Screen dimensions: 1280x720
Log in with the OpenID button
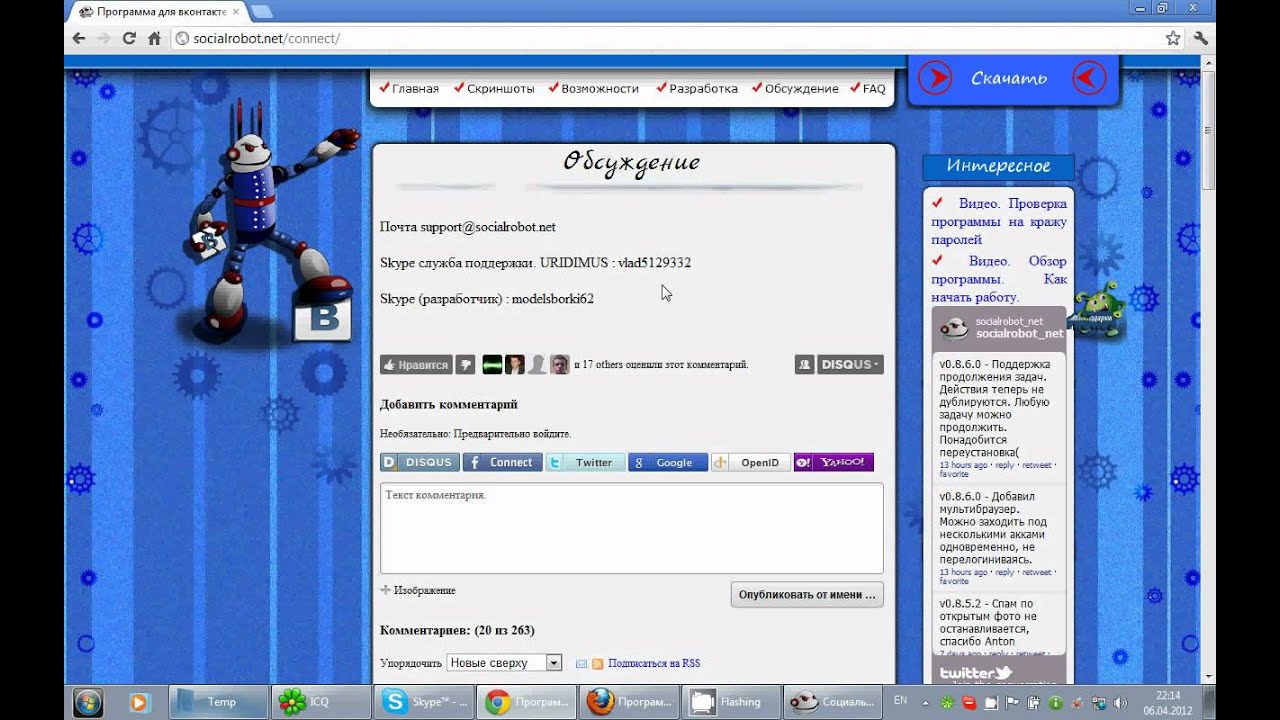[751, 463]
